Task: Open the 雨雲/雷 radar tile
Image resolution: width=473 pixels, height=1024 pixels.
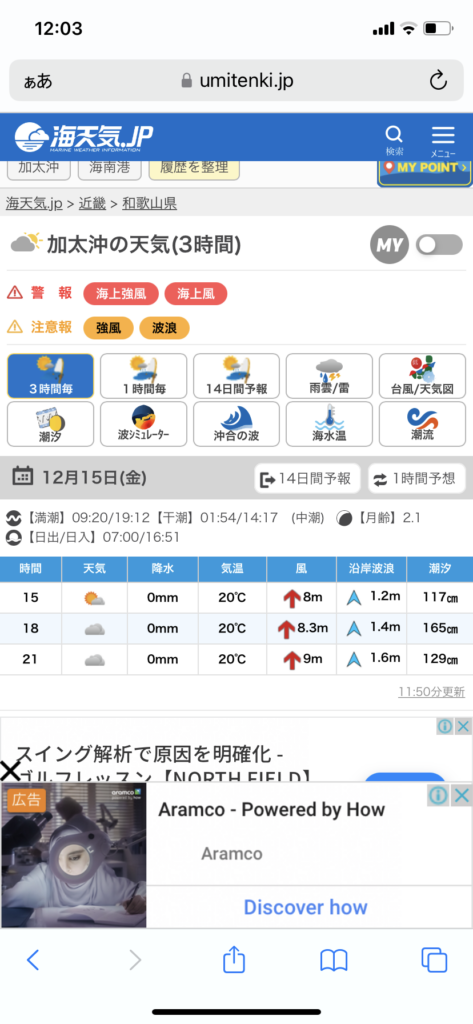Action: coord(329,376)
